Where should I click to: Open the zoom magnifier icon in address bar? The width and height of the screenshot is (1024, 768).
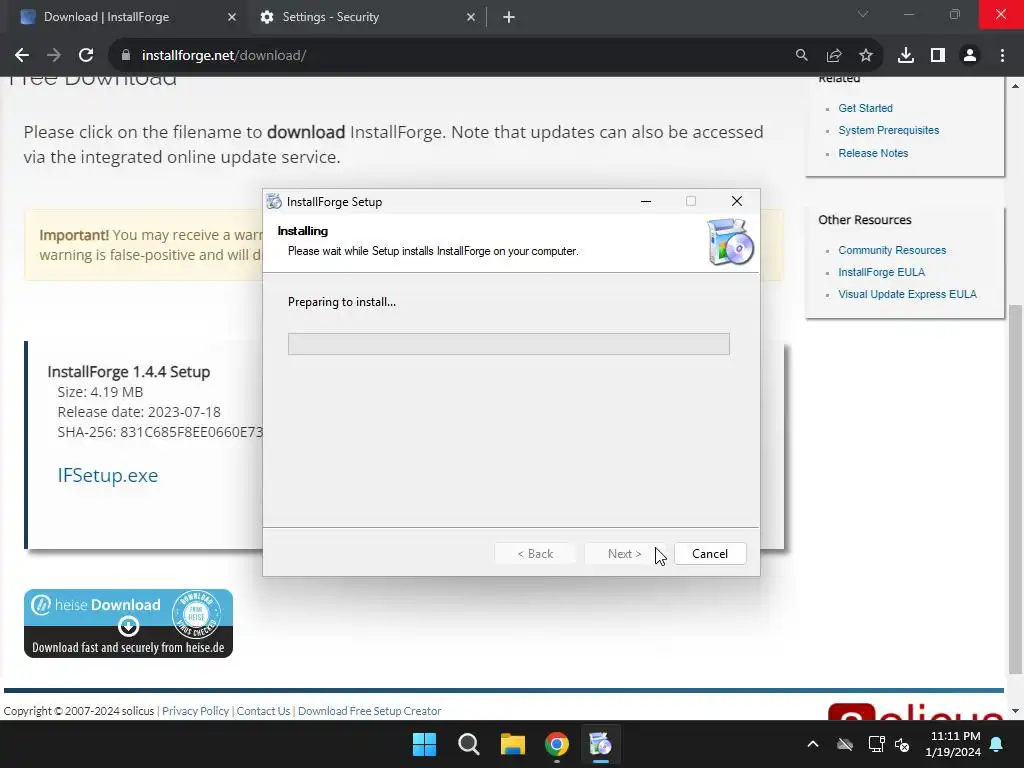[801, 56]
